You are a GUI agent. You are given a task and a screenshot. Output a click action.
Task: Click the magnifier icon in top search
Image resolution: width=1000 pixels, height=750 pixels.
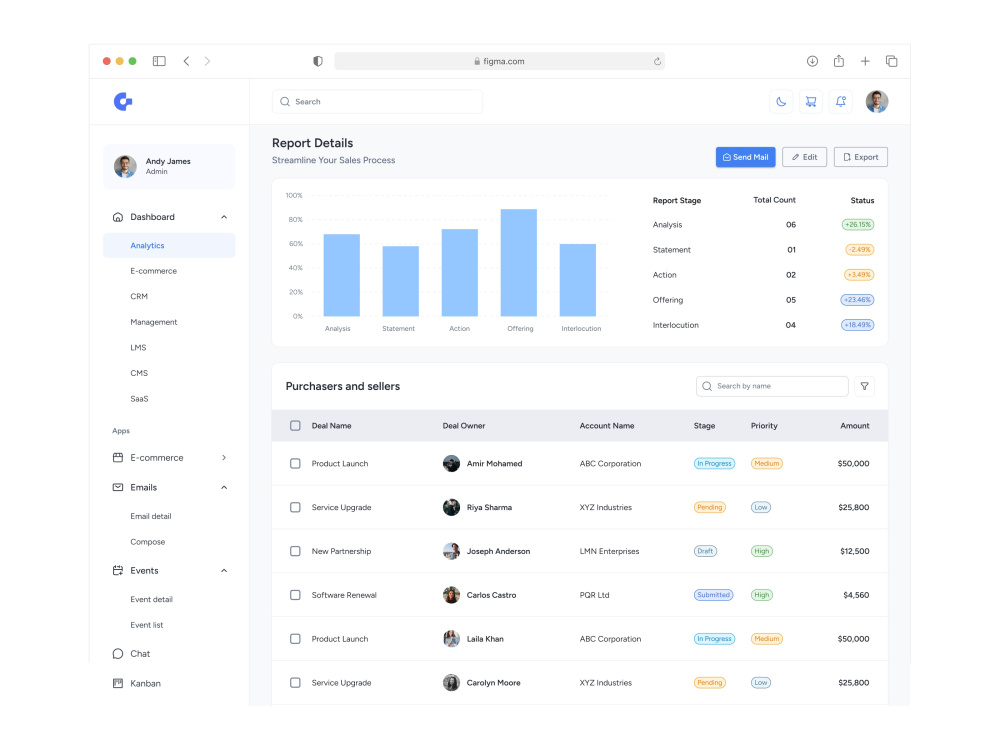click(x=285, y=101)
